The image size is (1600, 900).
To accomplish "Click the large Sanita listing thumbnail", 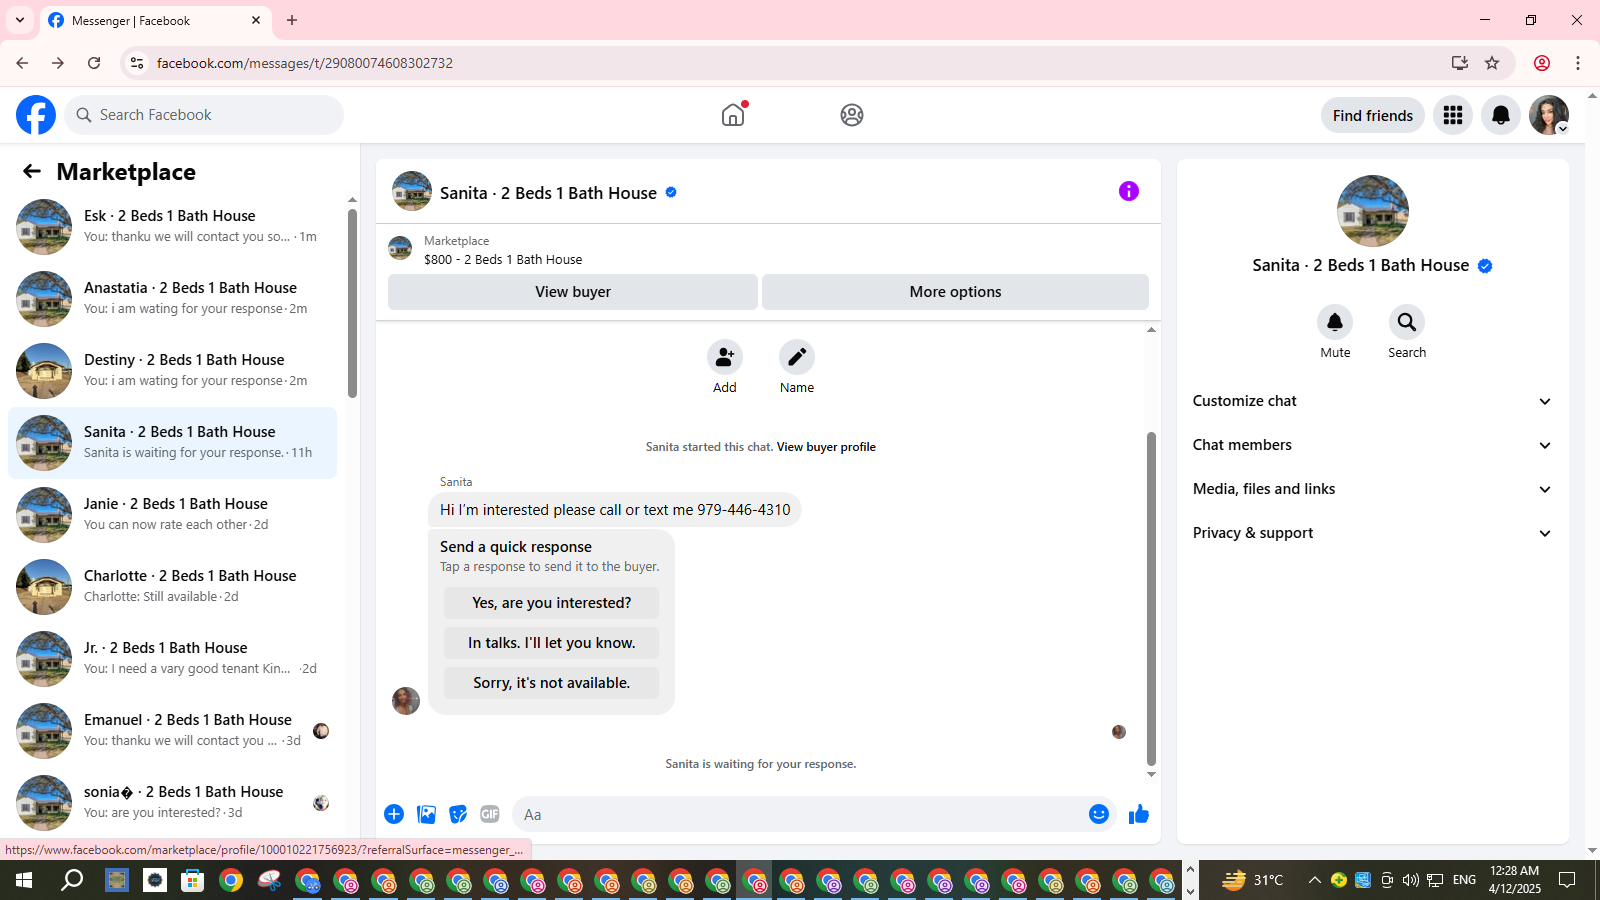I will tap(1373, 211).
